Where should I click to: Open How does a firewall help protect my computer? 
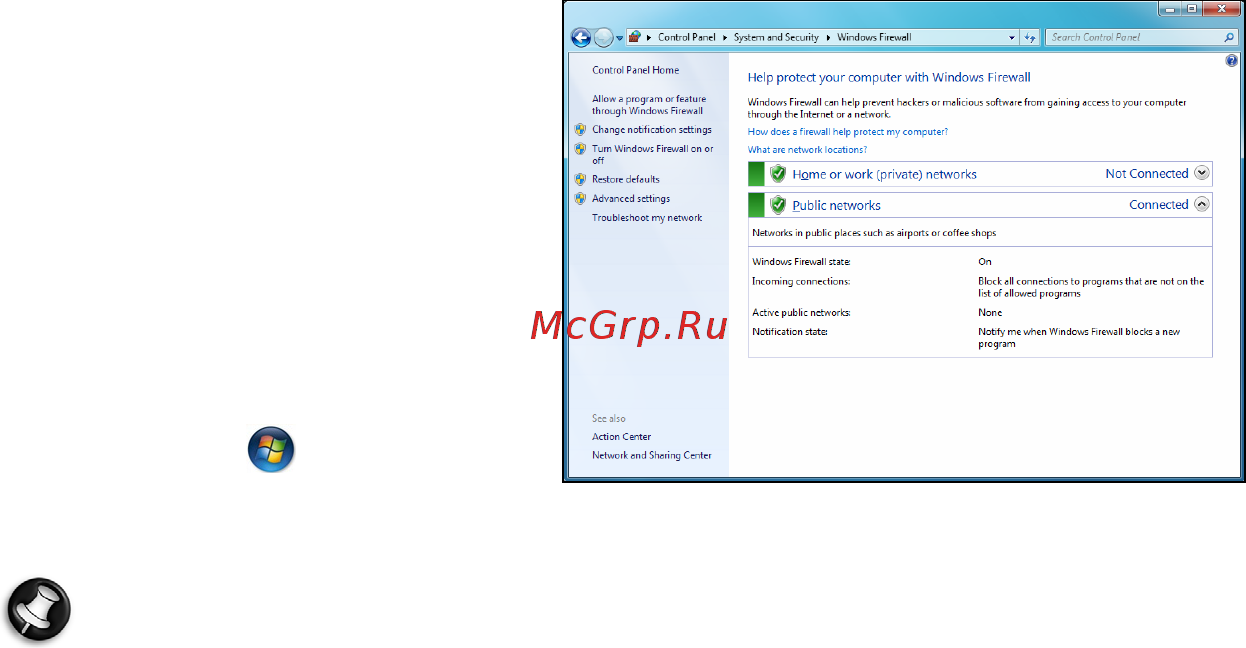coord(848,131)
